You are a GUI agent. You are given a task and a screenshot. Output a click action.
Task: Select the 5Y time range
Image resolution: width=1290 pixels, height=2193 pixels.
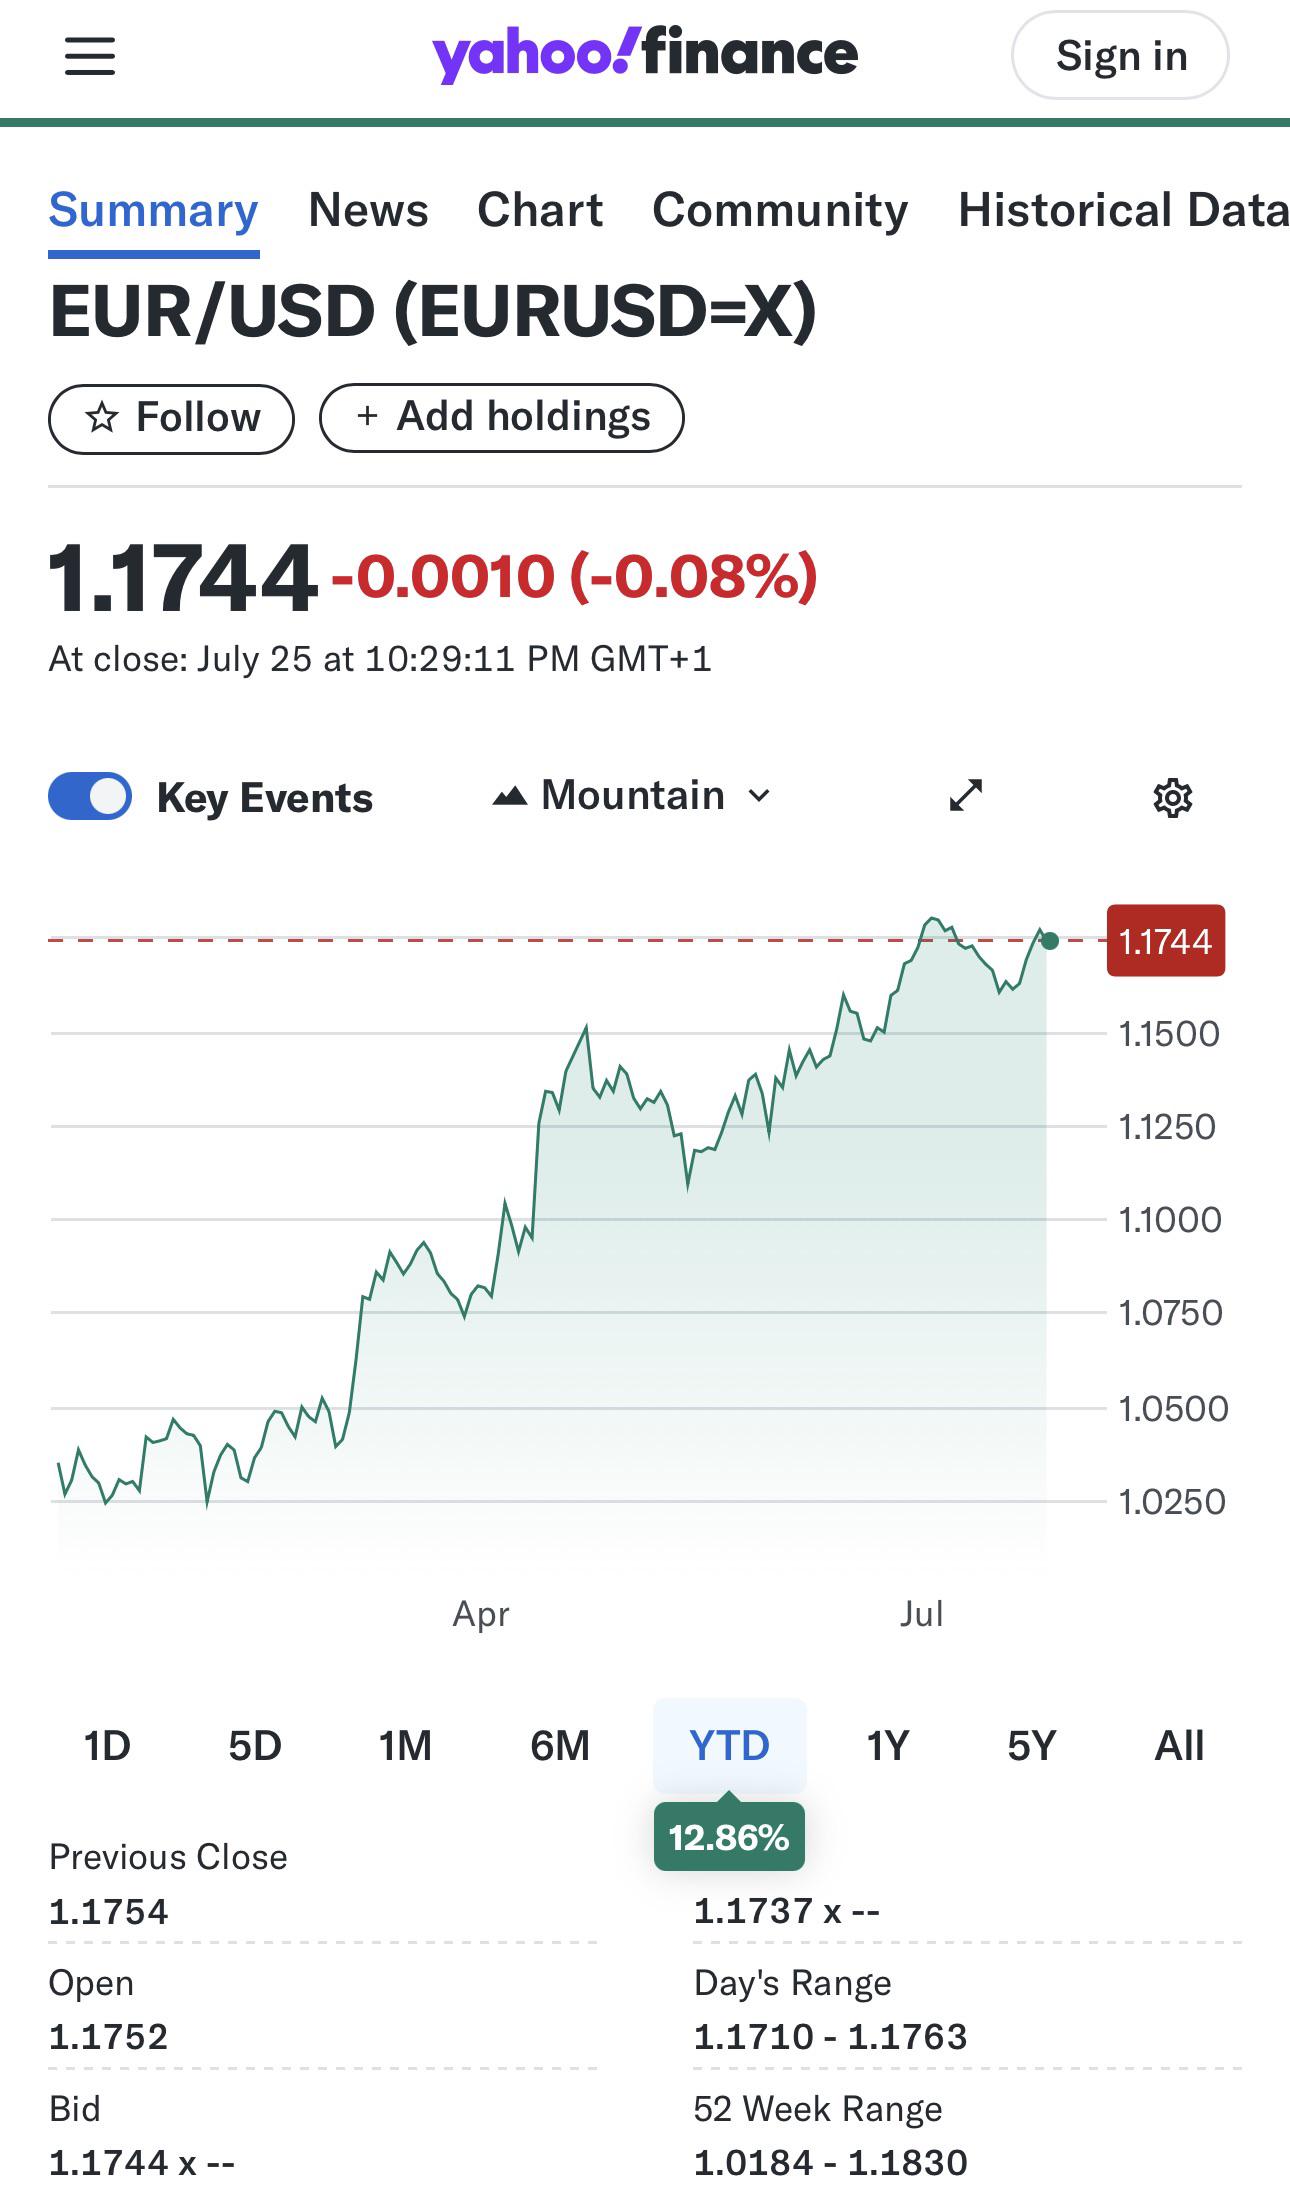point(1031,1746)
